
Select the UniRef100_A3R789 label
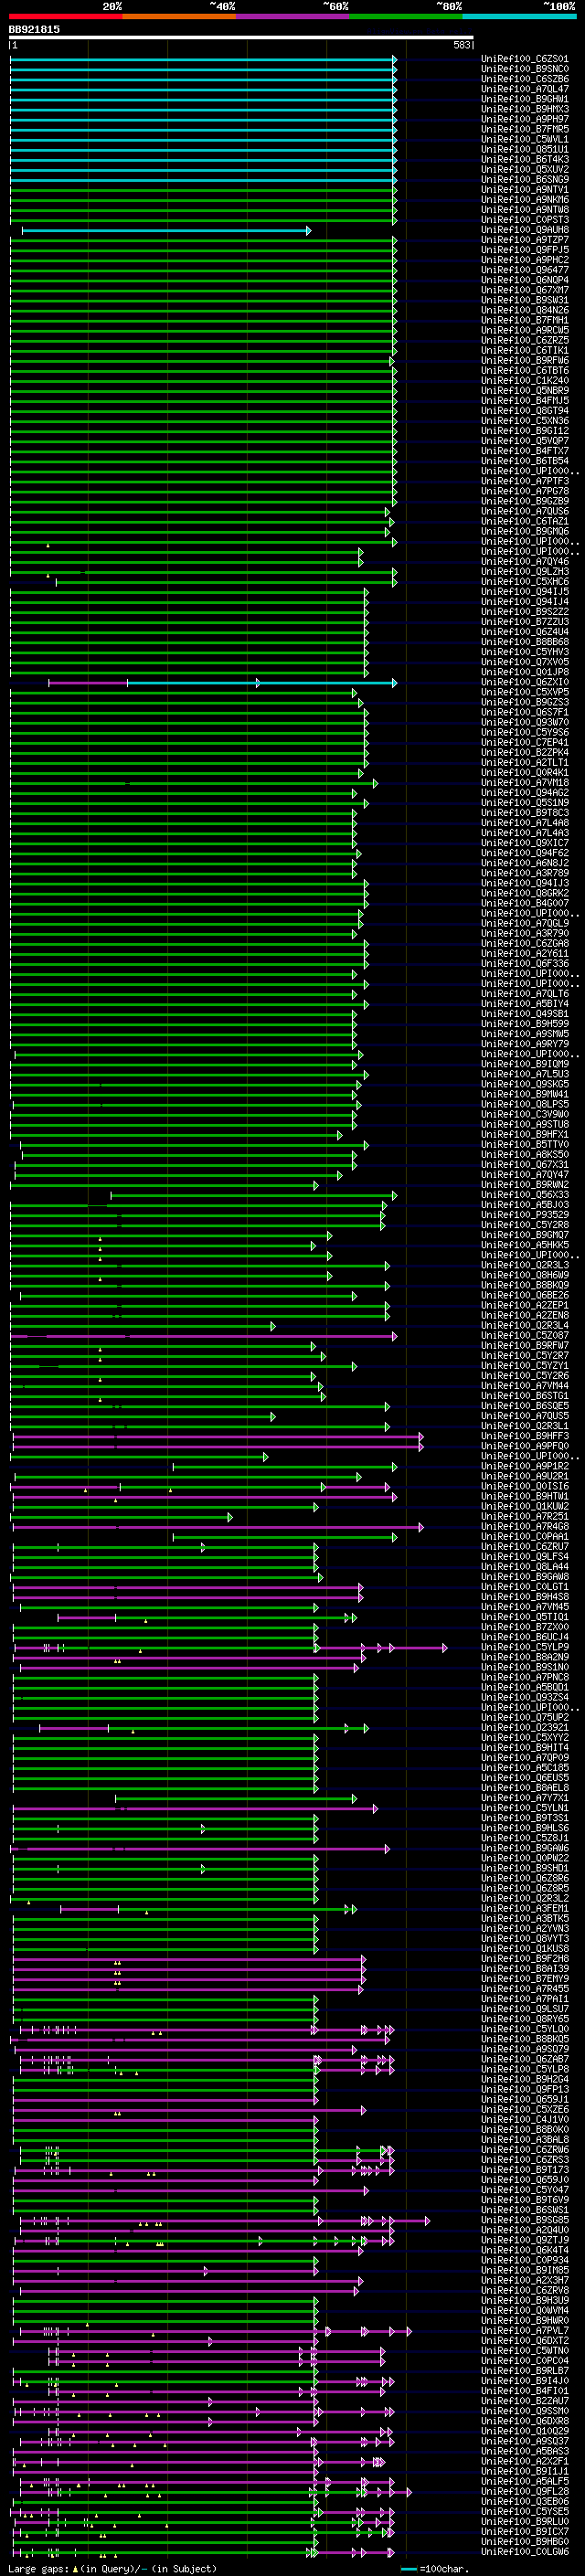pos(525,873)
